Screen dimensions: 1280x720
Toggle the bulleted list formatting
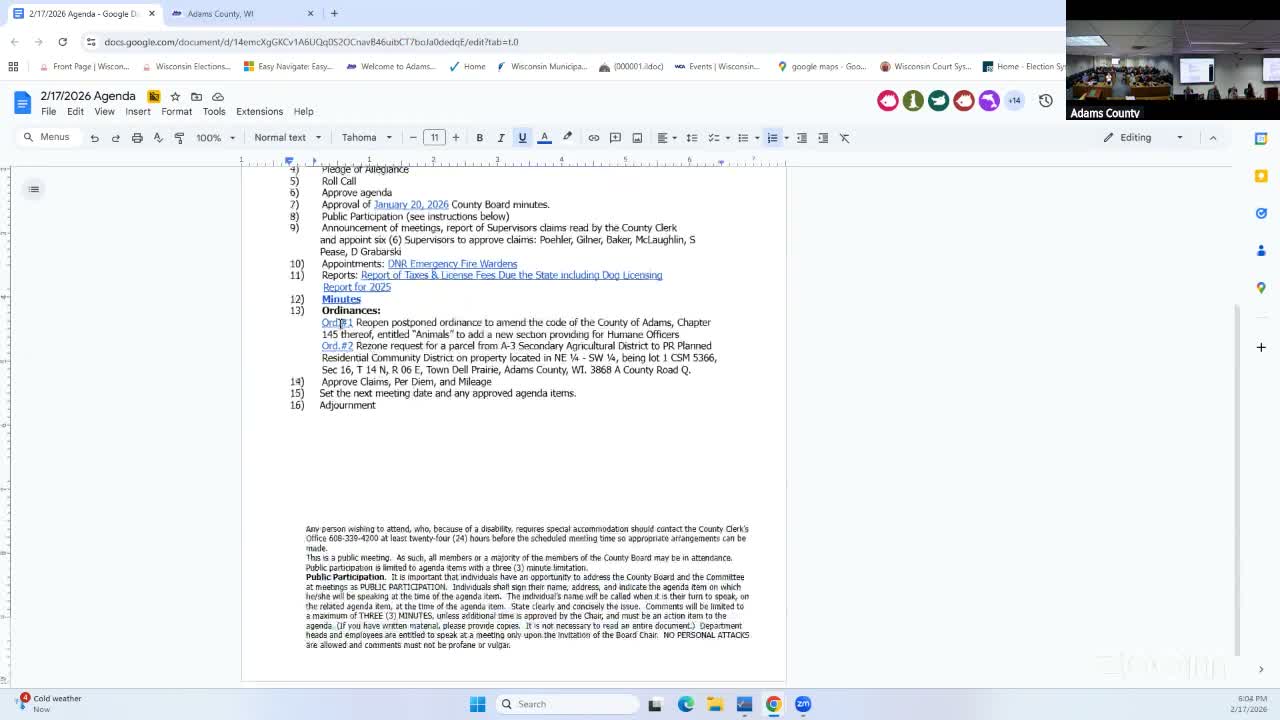point(743,138)
